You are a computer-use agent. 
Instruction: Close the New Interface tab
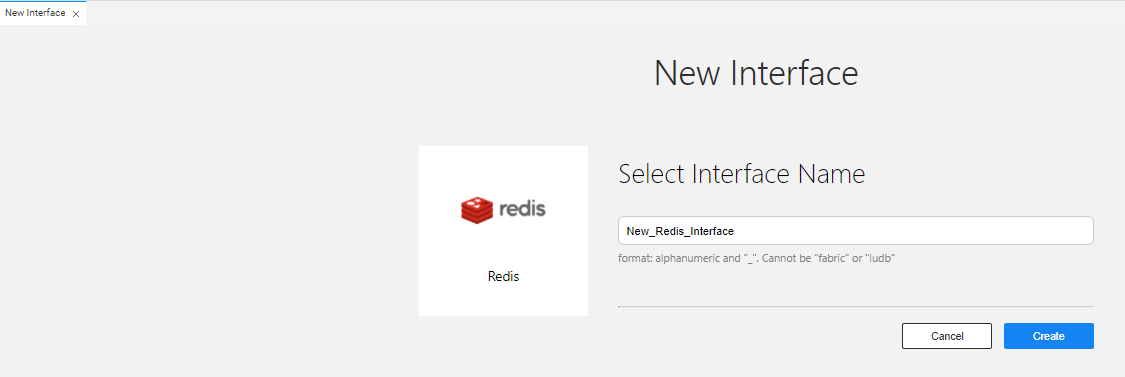(x=76, y=14)
